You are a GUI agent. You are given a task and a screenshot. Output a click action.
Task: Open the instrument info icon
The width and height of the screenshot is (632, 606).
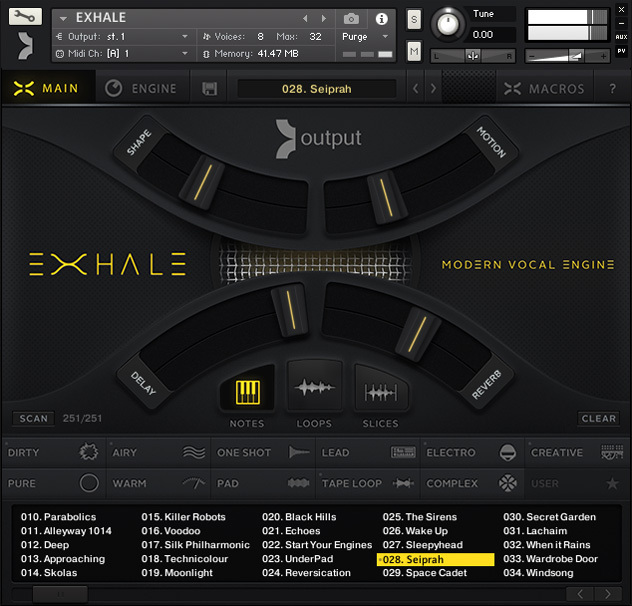tap(381, 19)
